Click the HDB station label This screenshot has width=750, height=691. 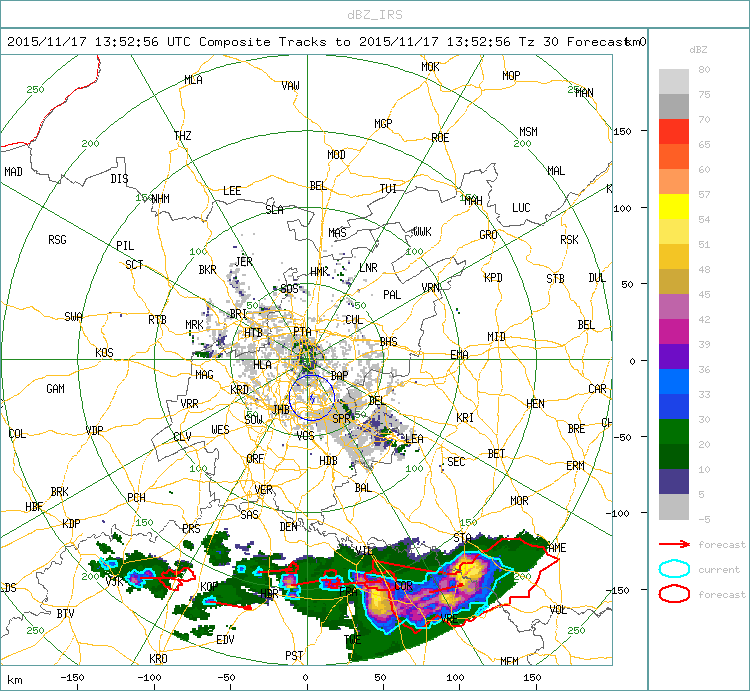point(328,461)
